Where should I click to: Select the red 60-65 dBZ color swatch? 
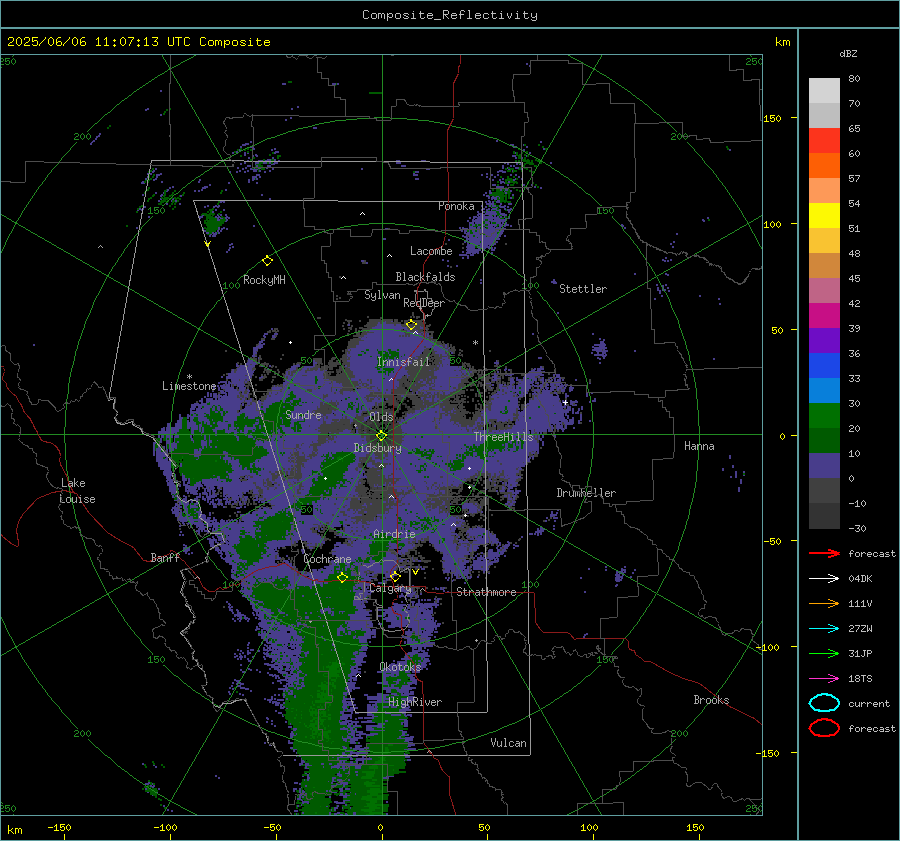pyautogui.click(x=824, y=140)
